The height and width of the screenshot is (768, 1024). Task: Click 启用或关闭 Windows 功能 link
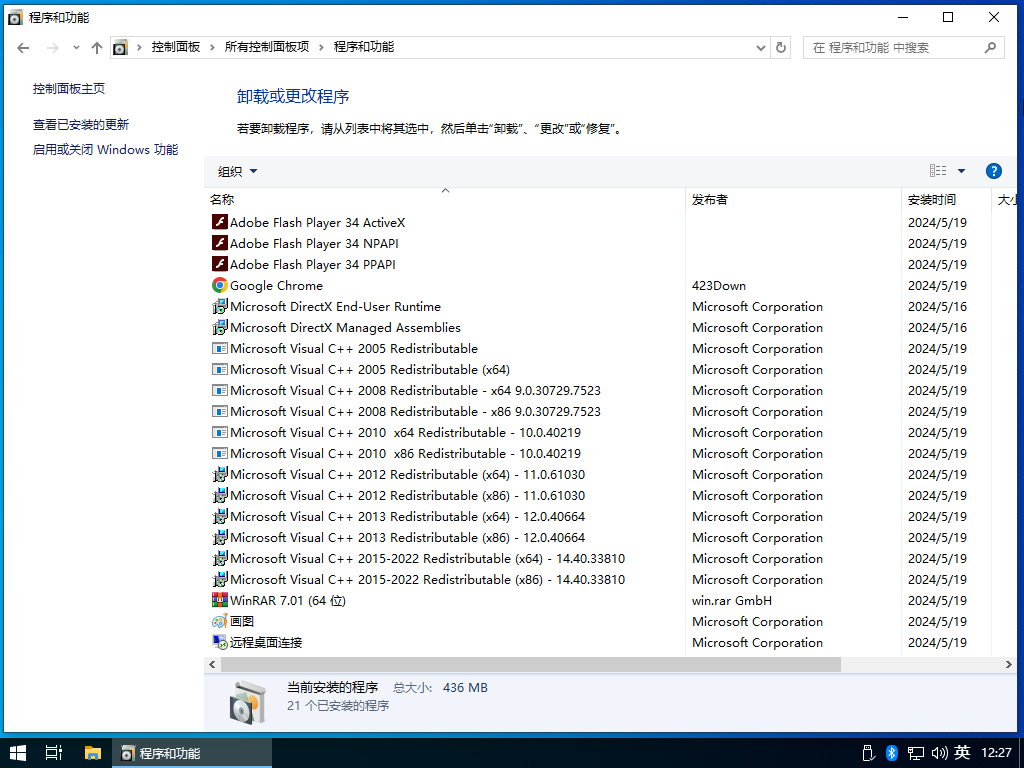105,150
